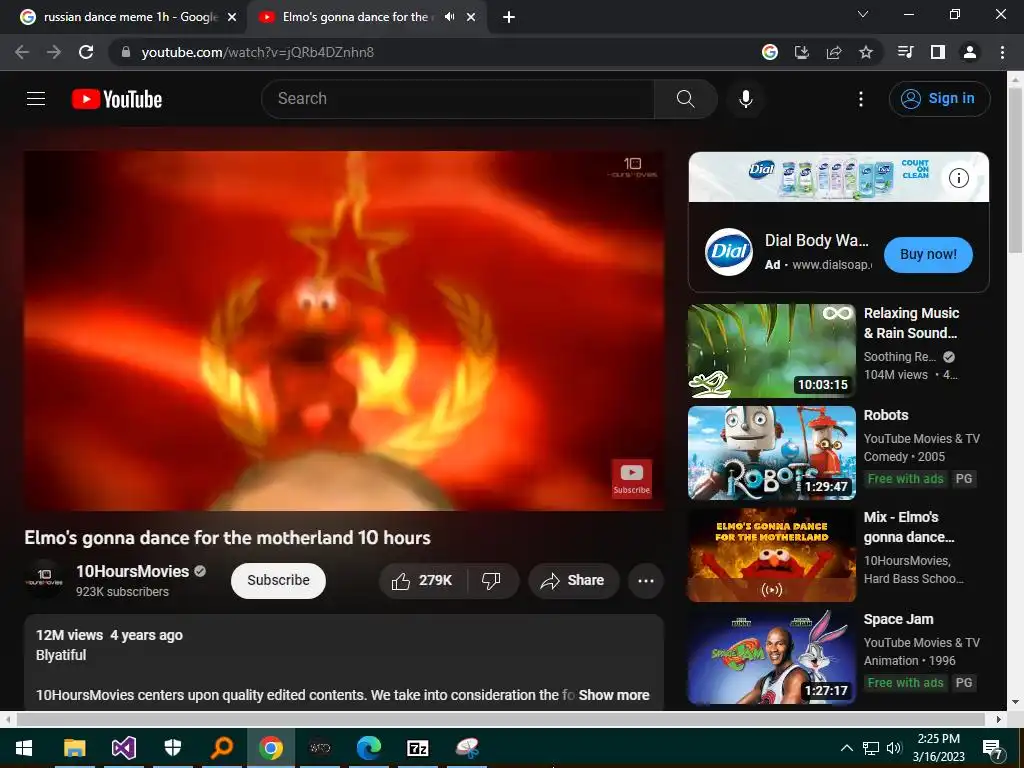Open more actions ellipsis below video
1024x768 pixels.
point(646,581)
